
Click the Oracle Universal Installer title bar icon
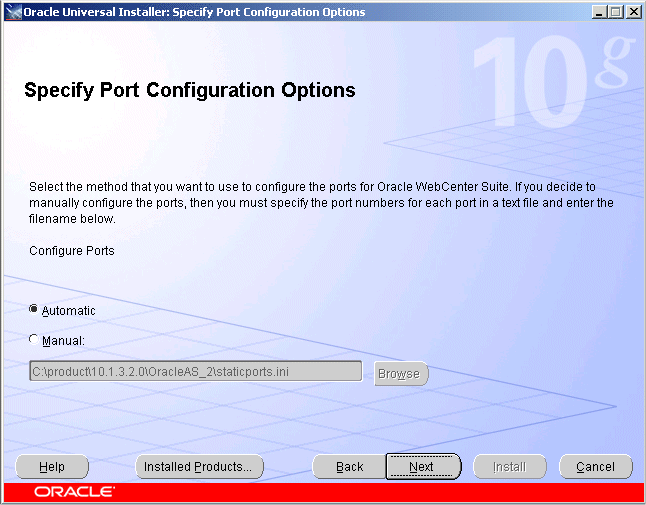click(13, 12)
